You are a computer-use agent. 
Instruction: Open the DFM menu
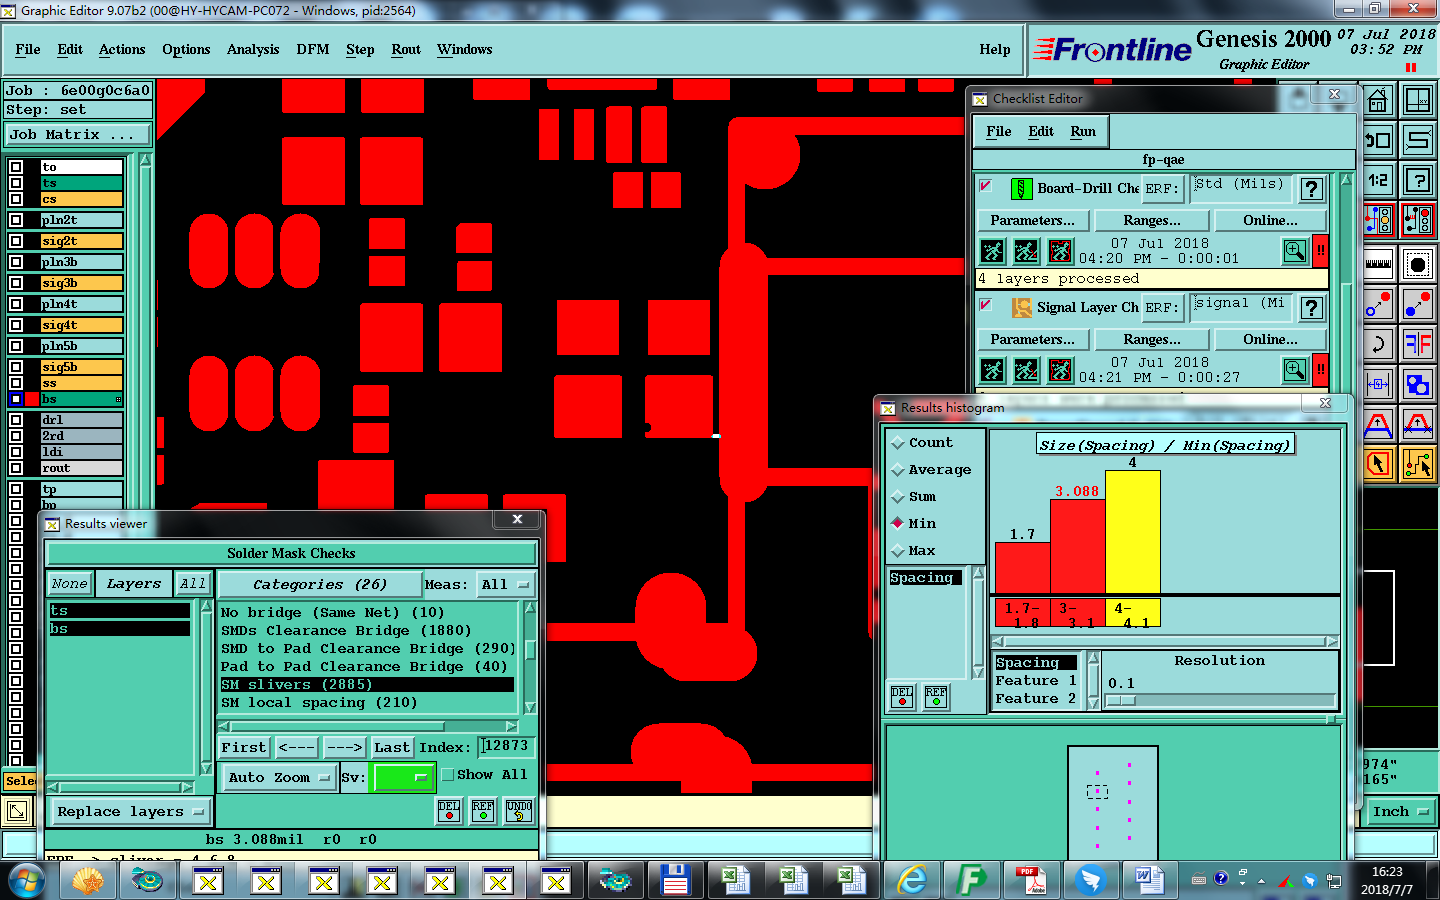pos(312,49)
